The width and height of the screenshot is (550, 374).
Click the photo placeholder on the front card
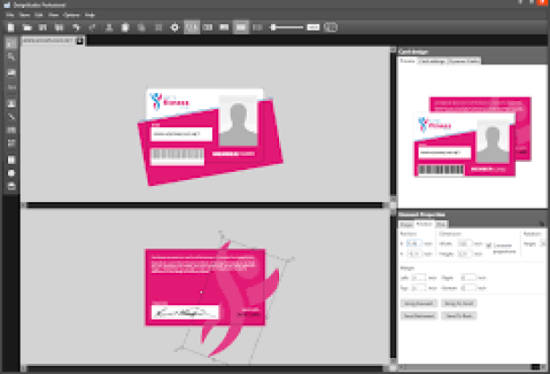(238, 120)
